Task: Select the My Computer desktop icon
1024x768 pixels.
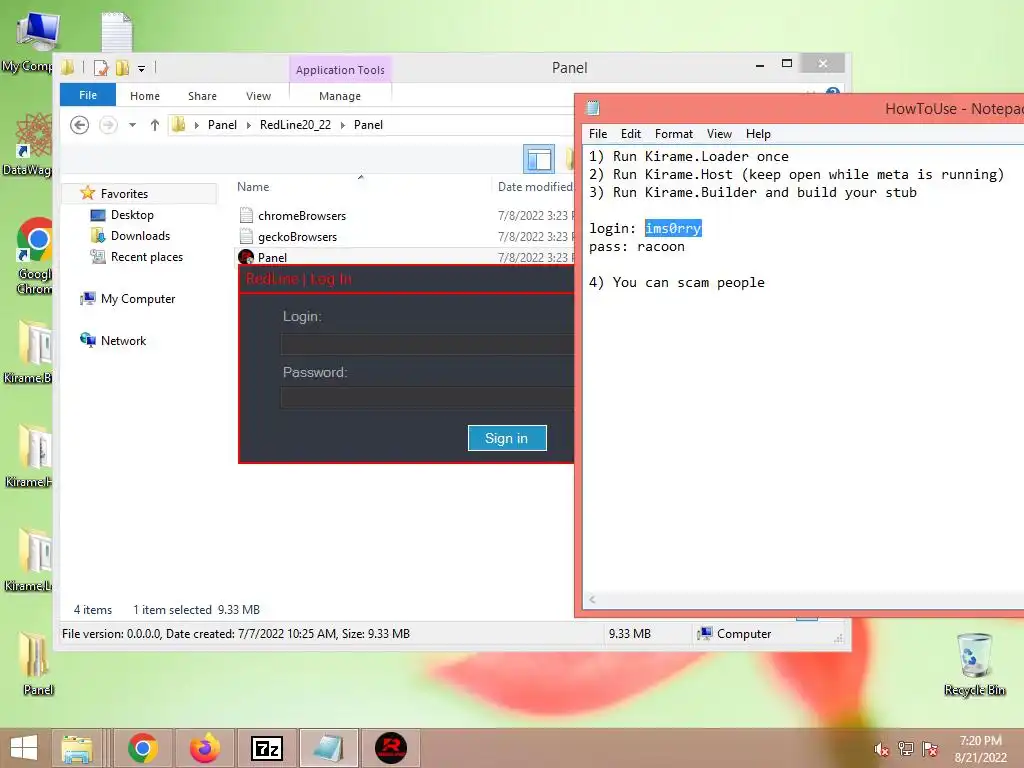Action: 31,42
